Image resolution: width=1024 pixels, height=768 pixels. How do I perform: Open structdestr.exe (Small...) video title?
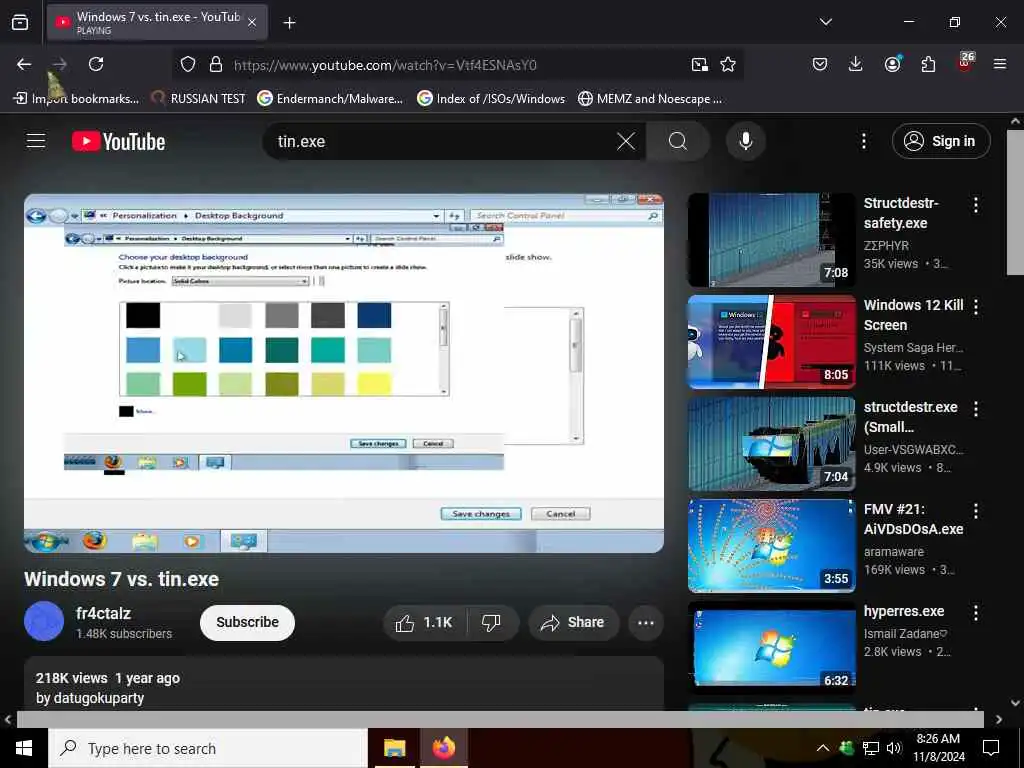pyautogui.click(x=910, y=417)
